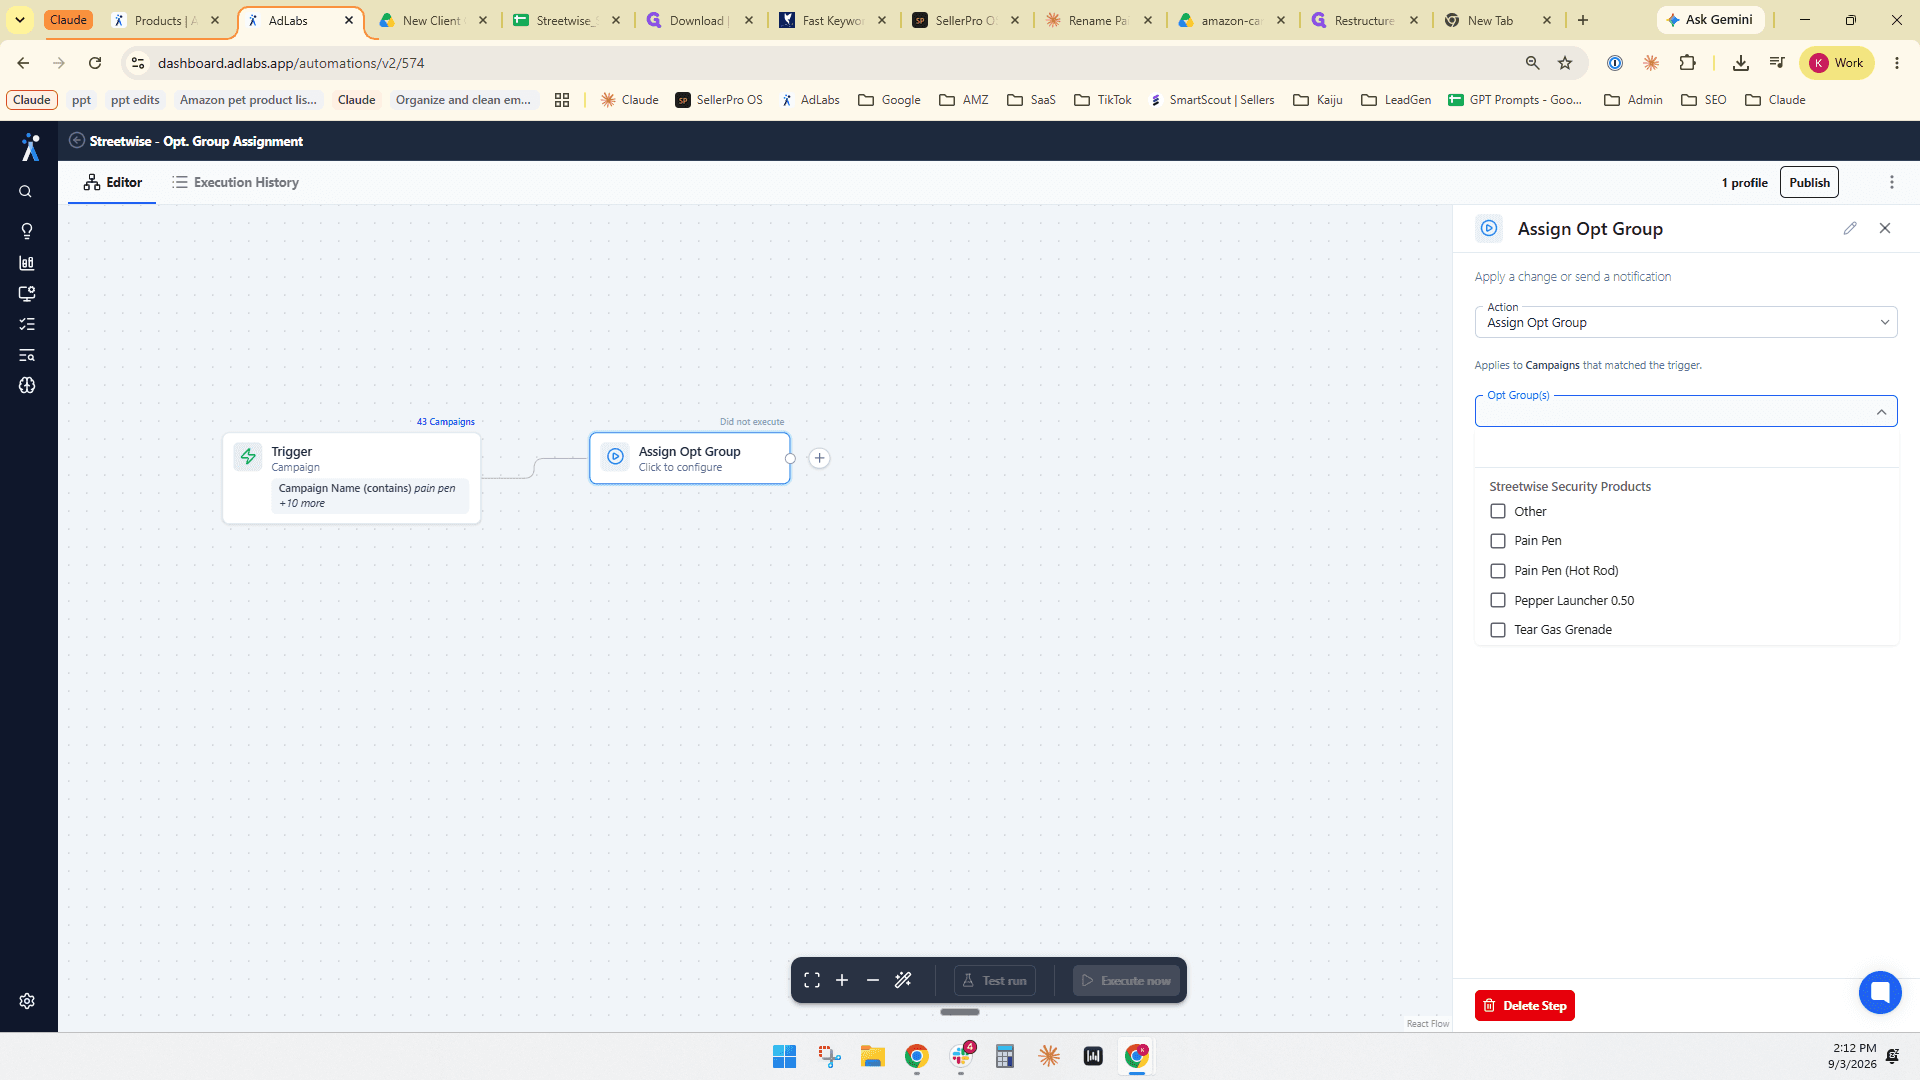Viewport: 1920px width, 1080px height.
Task: Click the Trigger node lightning icon
Action: click(x=248, y=457)
